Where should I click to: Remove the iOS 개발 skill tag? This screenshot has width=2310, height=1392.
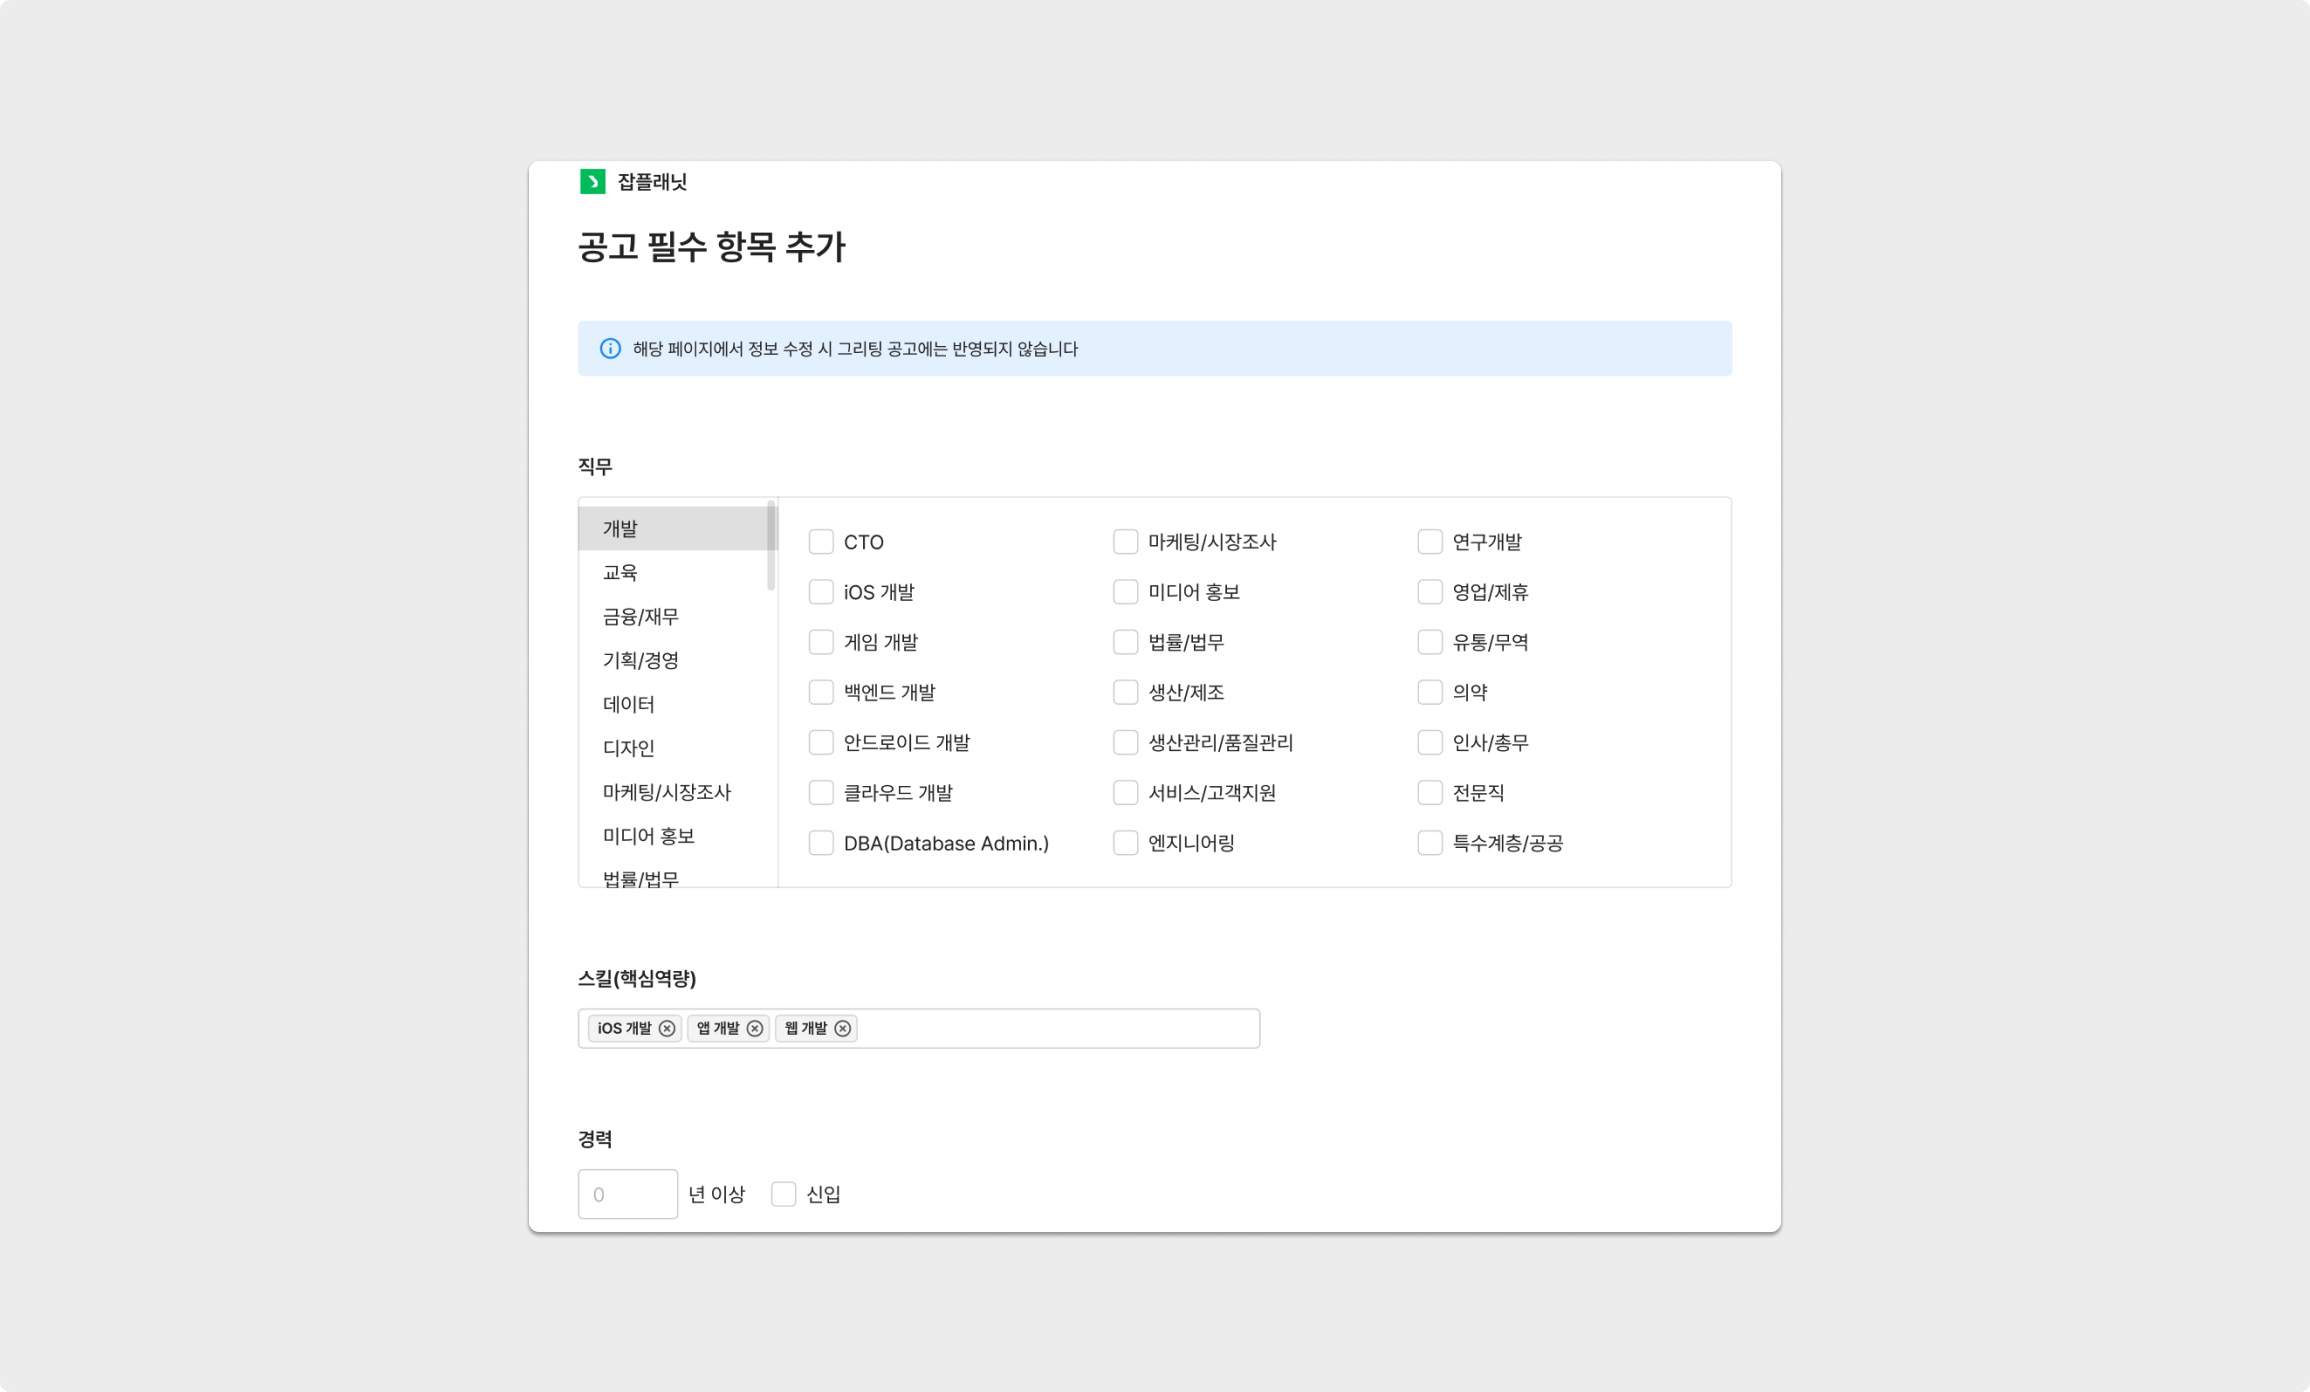pyautogui.click(x=667, y=1029)
